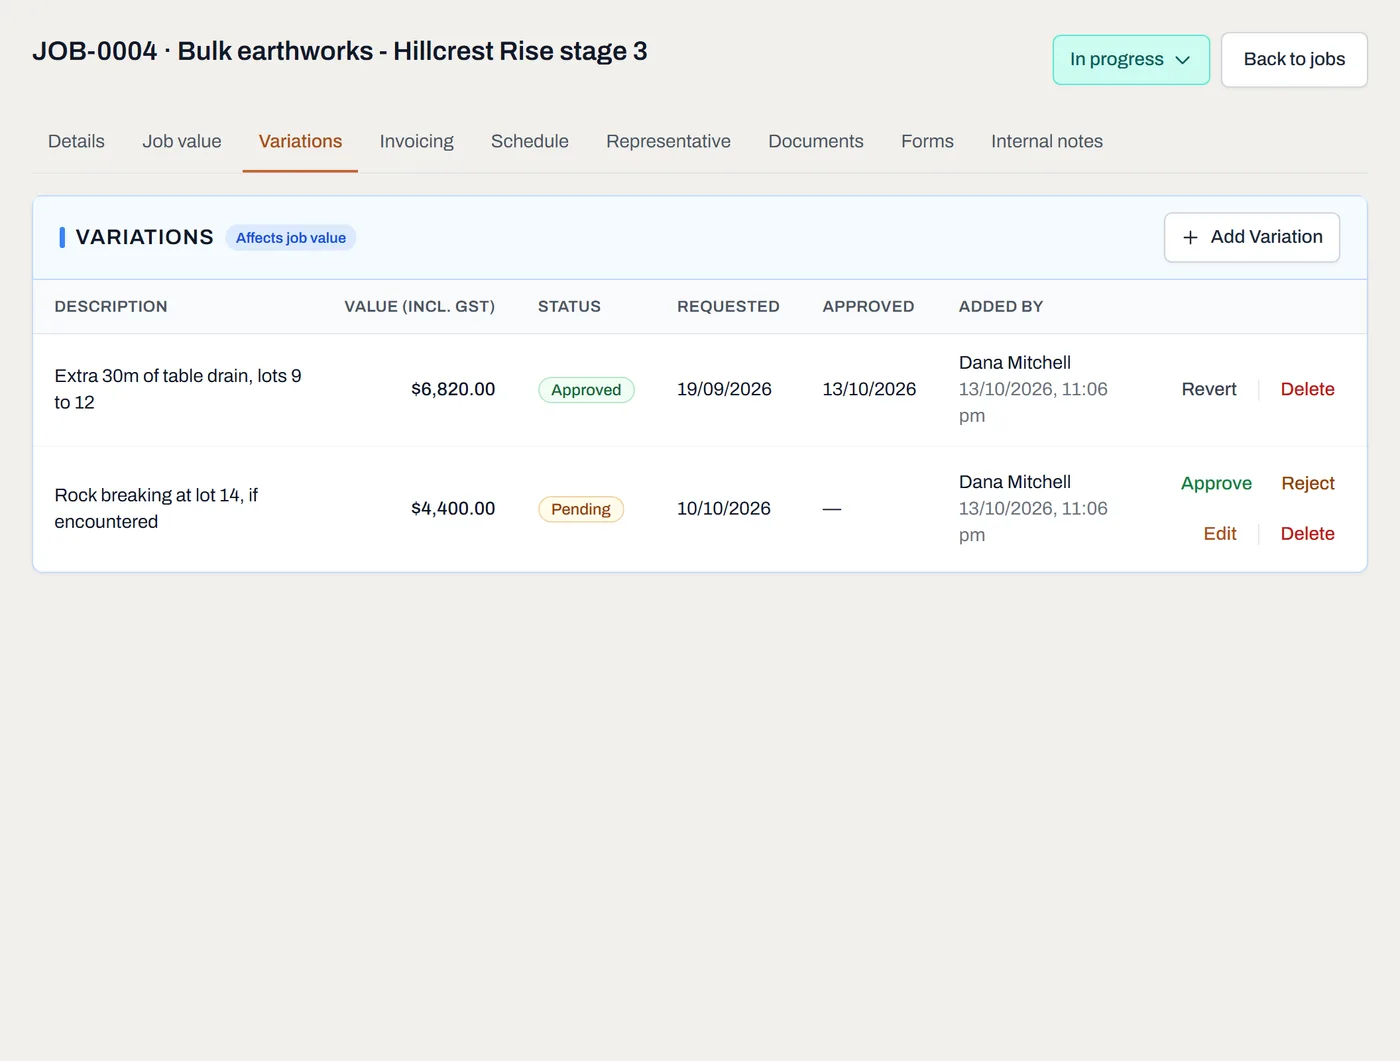Open the Internal notes tab
This screenshot has width=1400, height=1061.
click(1047, 142)
